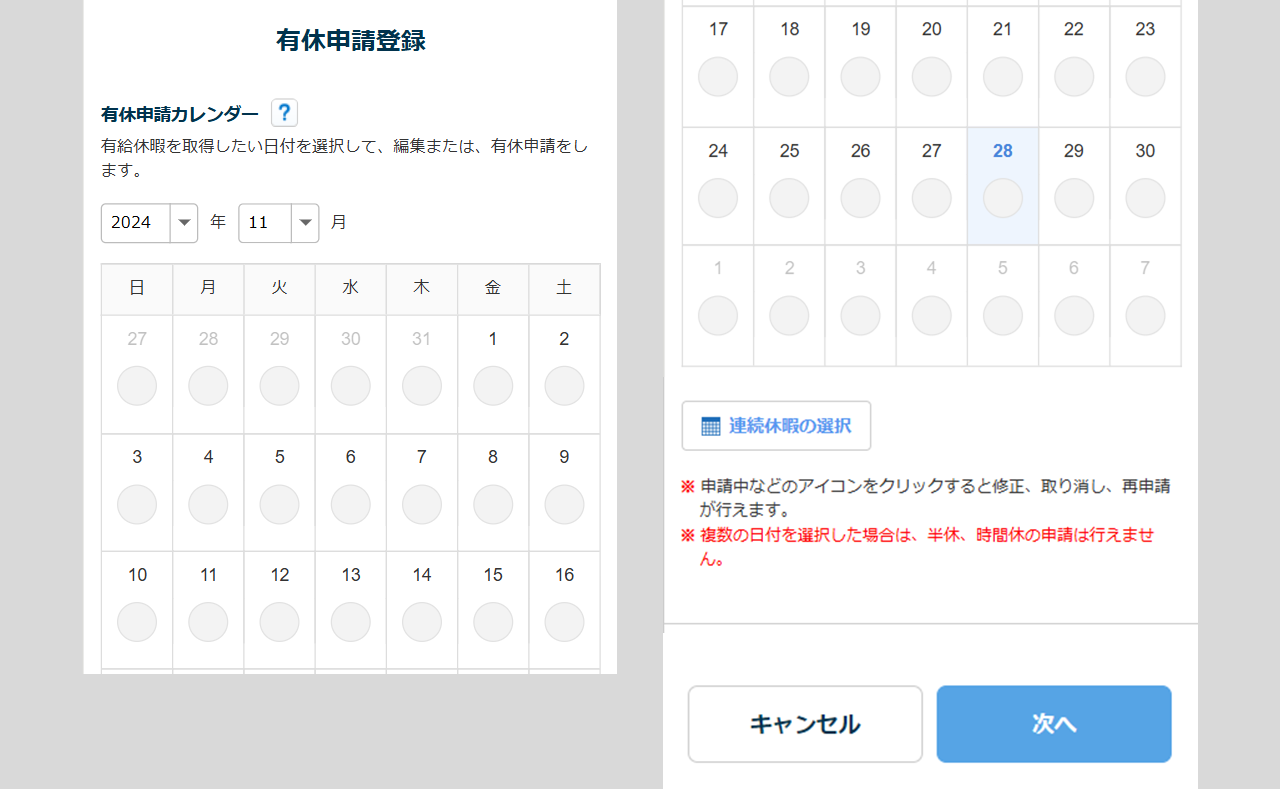The width and height of the screenshot is (1280, 789).
Task: Click the greyed December 7 circle
Action: pos(1145,316)
